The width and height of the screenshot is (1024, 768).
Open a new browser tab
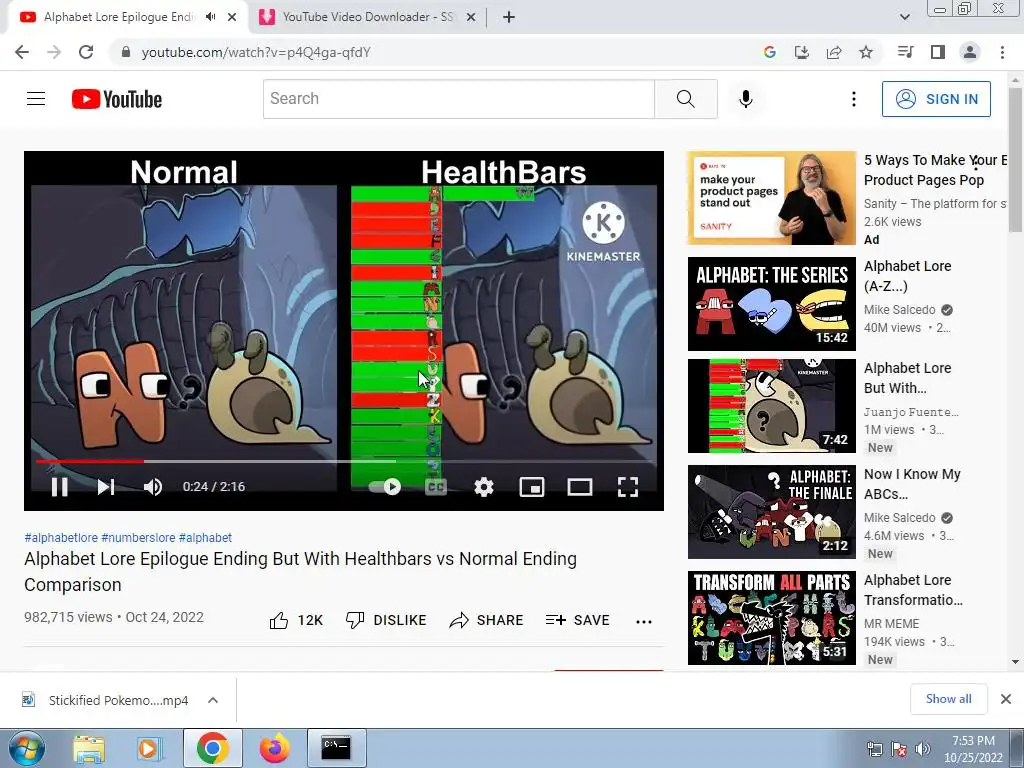coord(509,17)
